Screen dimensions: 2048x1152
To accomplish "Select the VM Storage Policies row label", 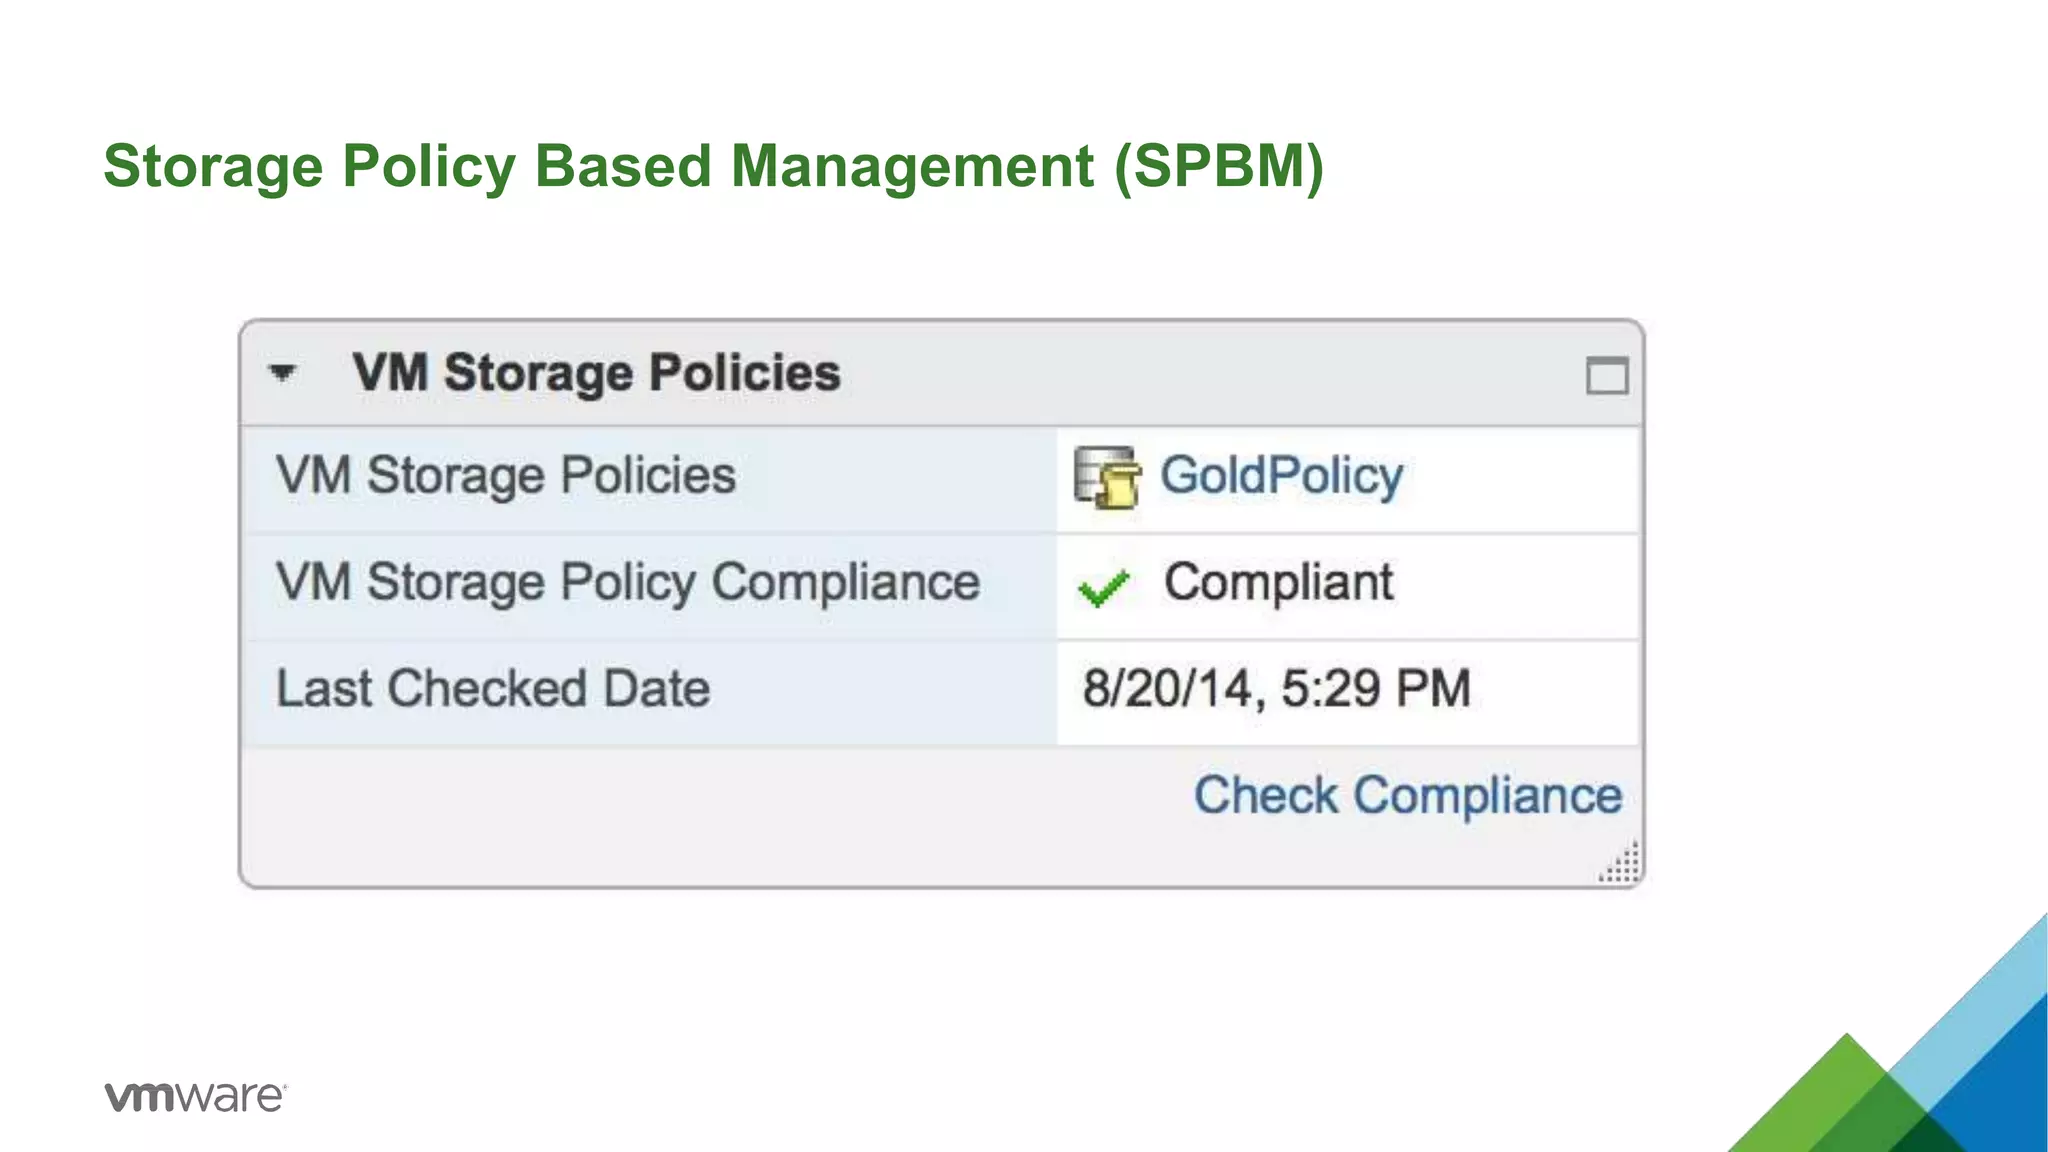I will click(506, 476).
